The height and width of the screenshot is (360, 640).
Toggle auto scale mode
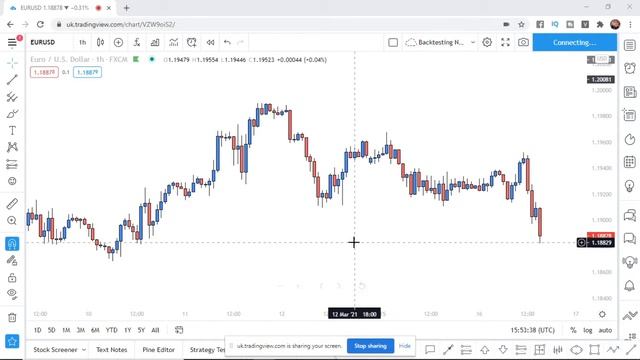click(605, 330)
